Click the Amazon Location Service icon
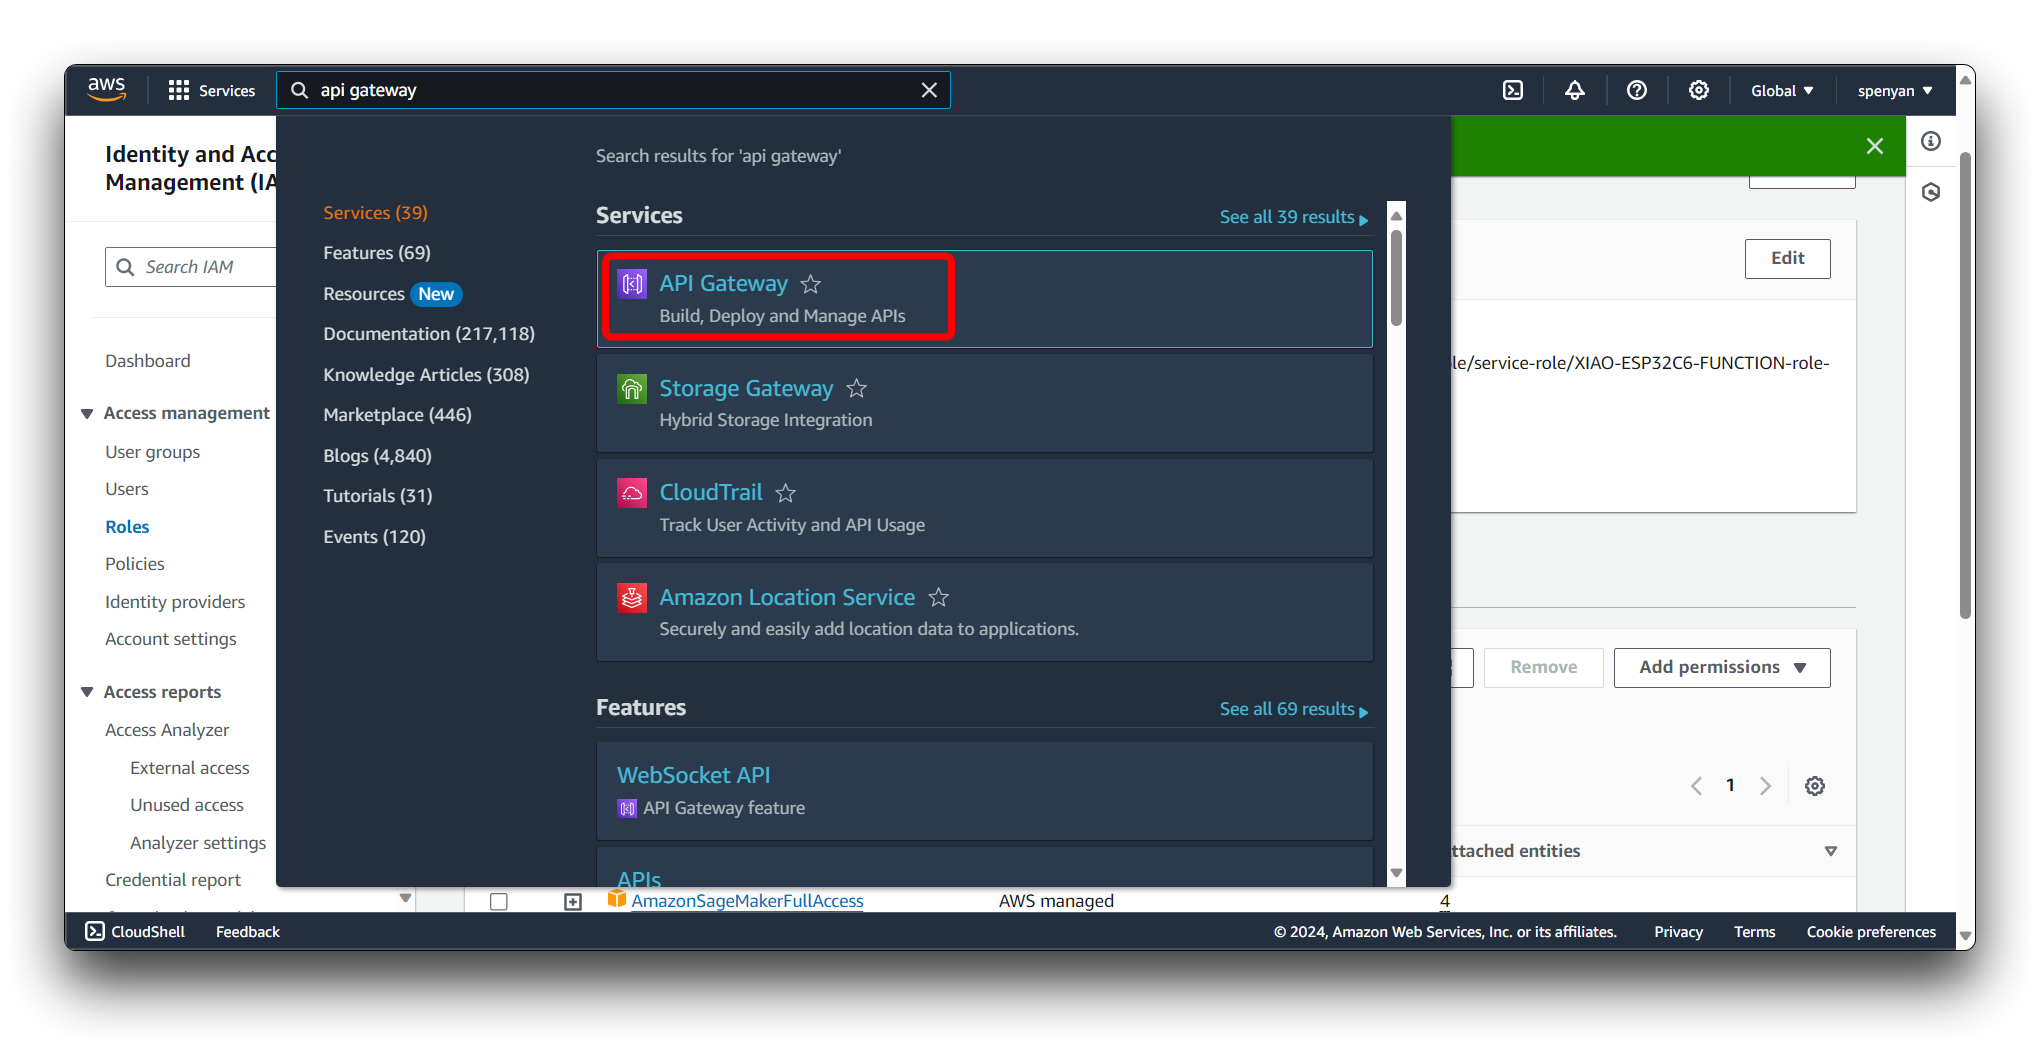 632,597
